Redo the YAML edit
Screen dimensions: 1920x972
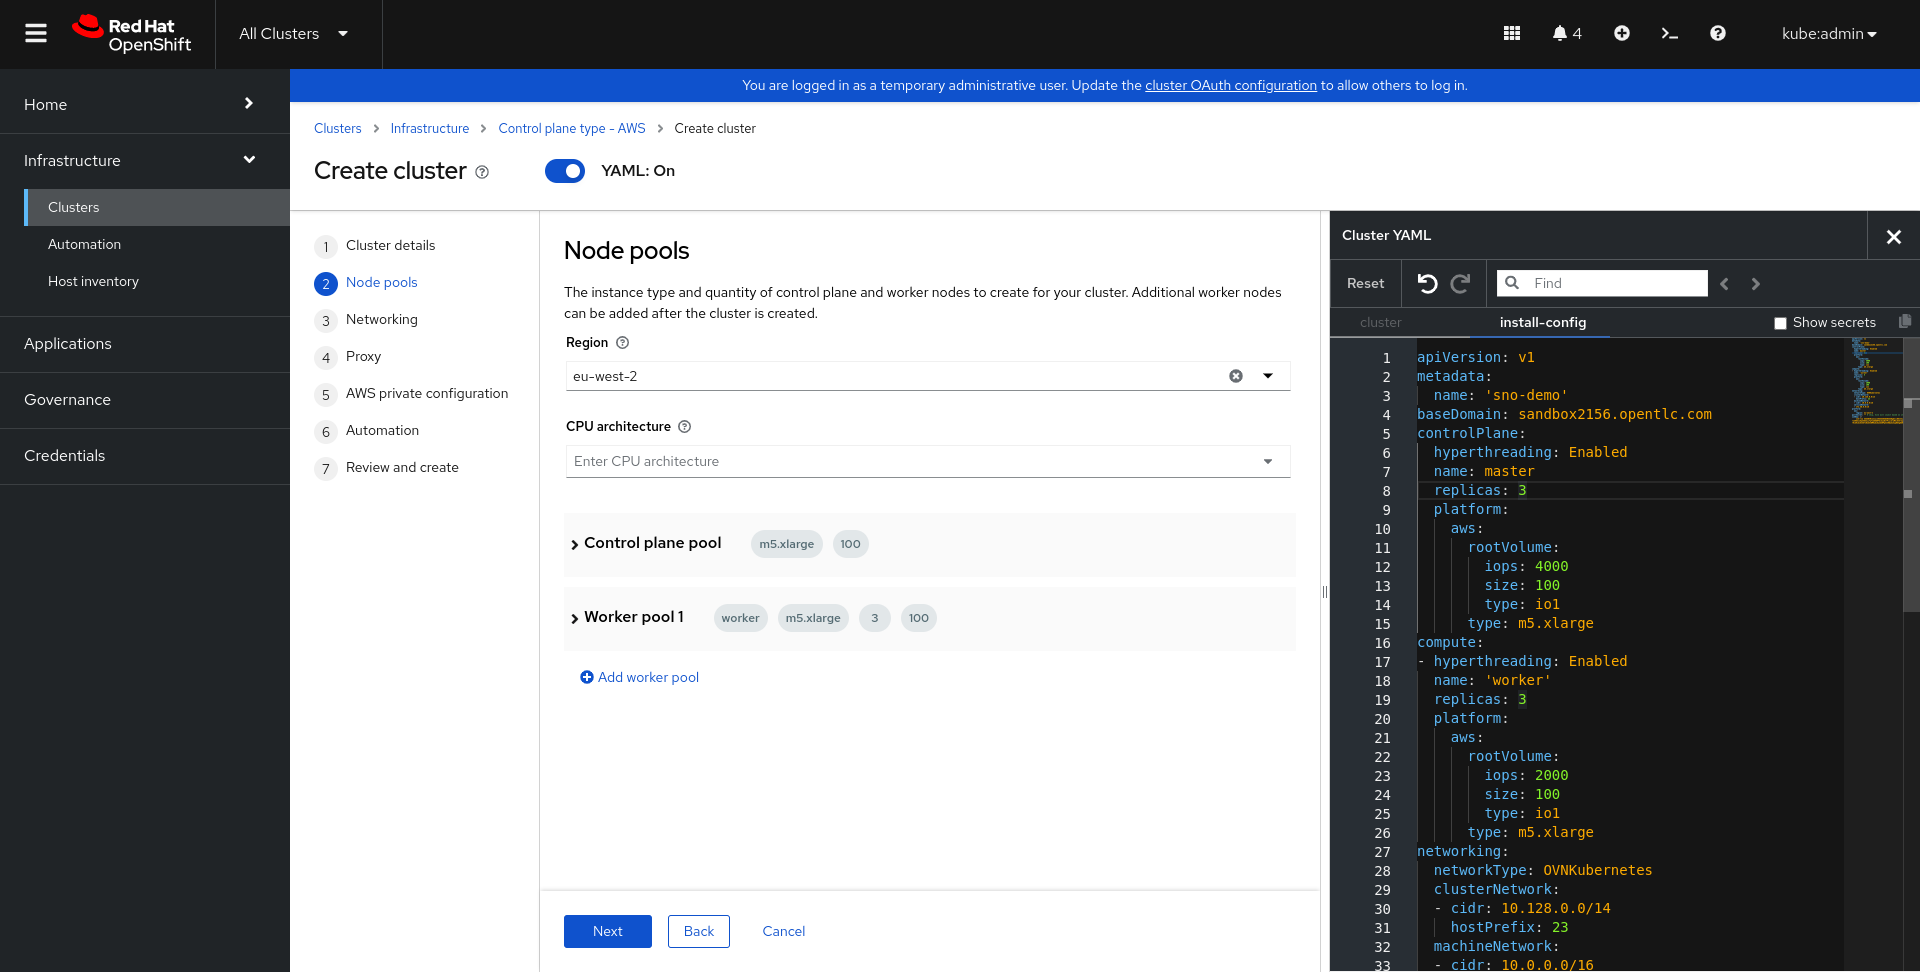pyautogui.click(x=1460, y=284)
